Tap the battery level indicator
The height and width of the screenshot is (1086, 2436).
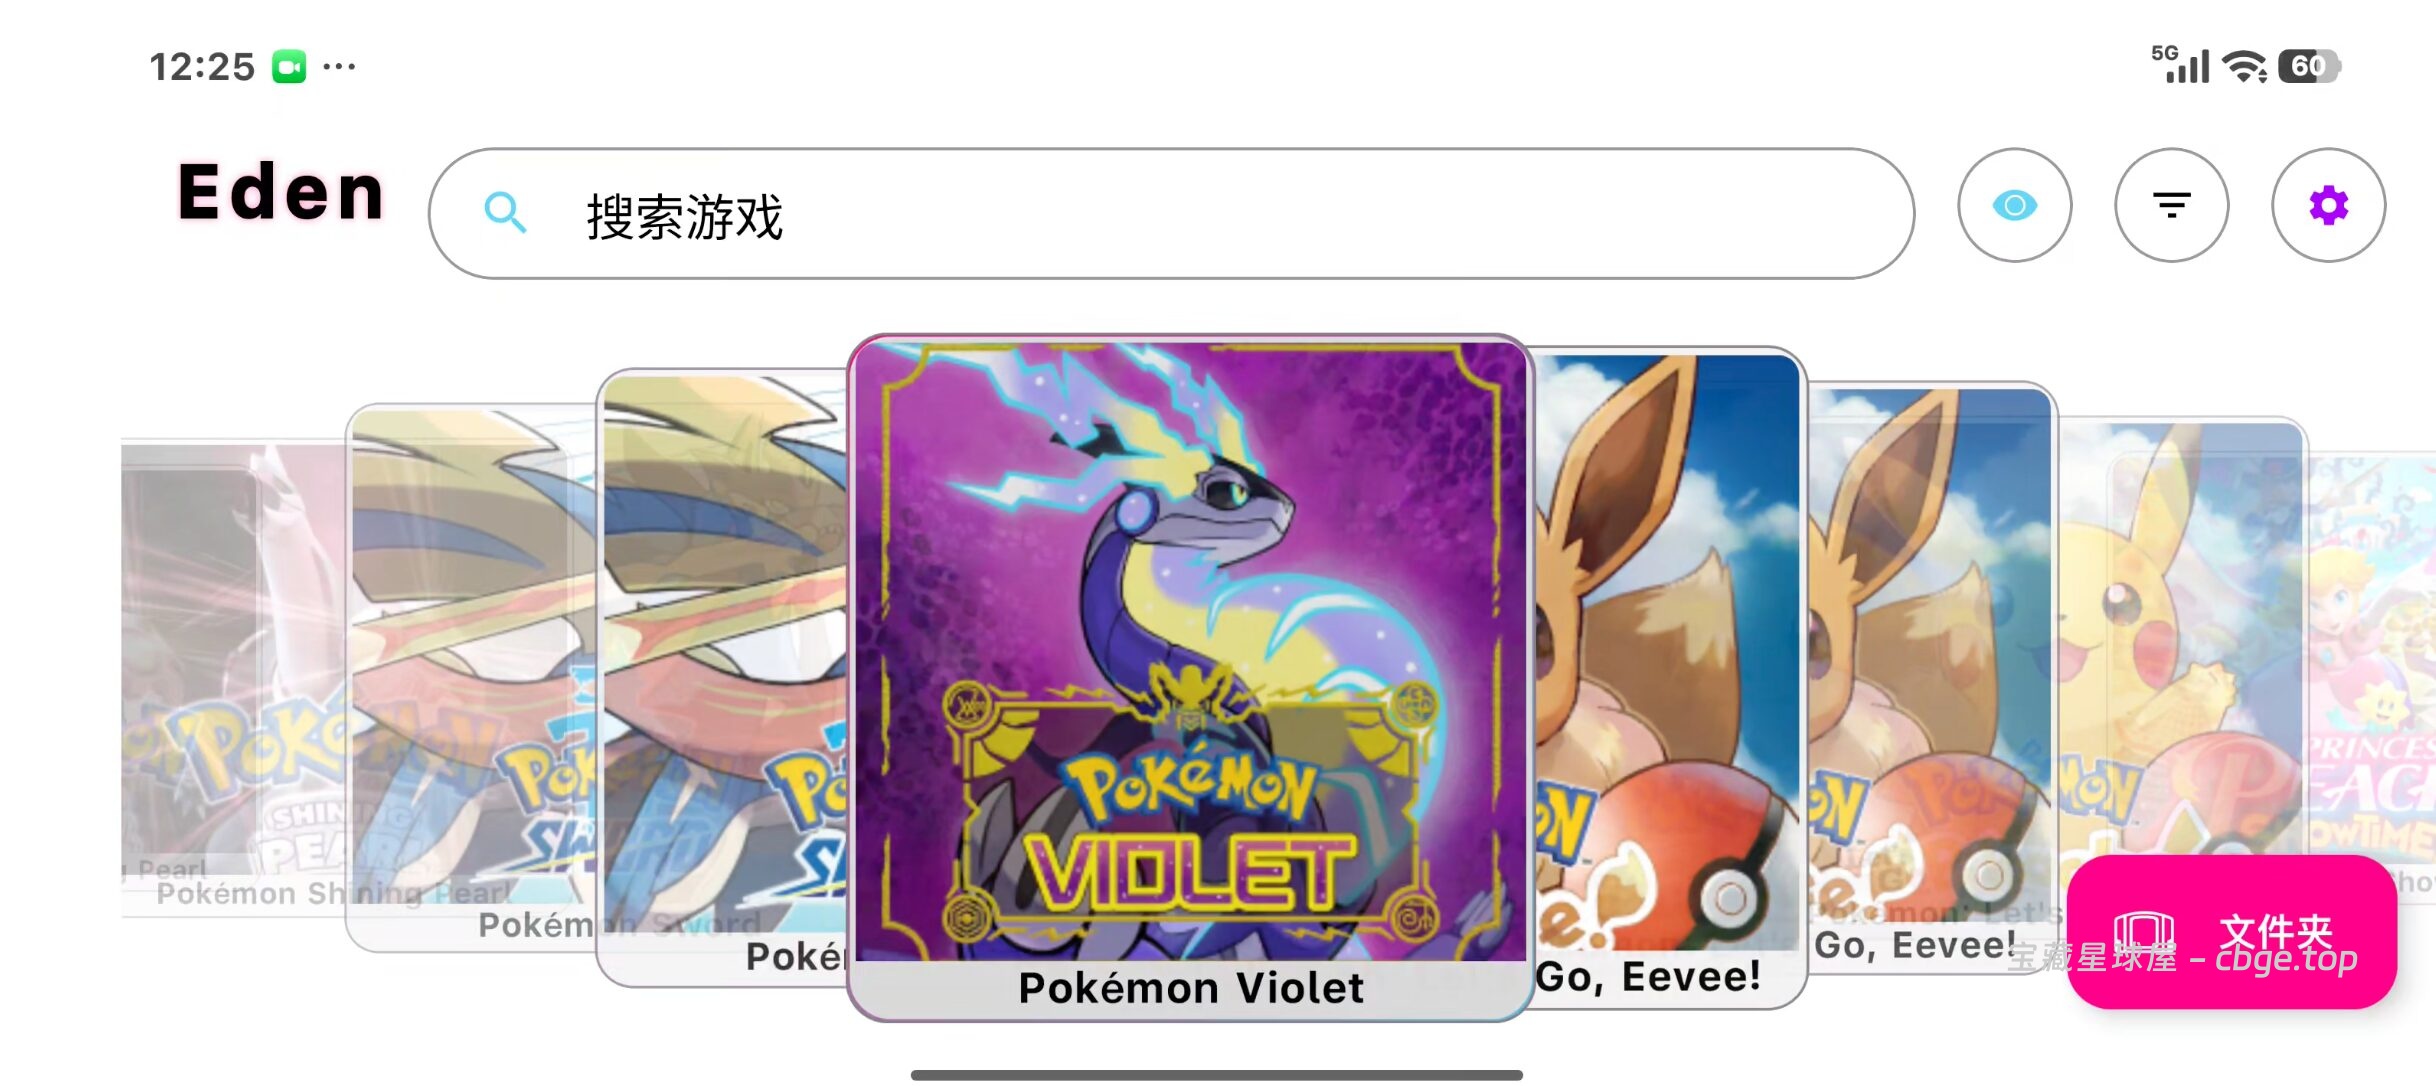click(2309, 67)
